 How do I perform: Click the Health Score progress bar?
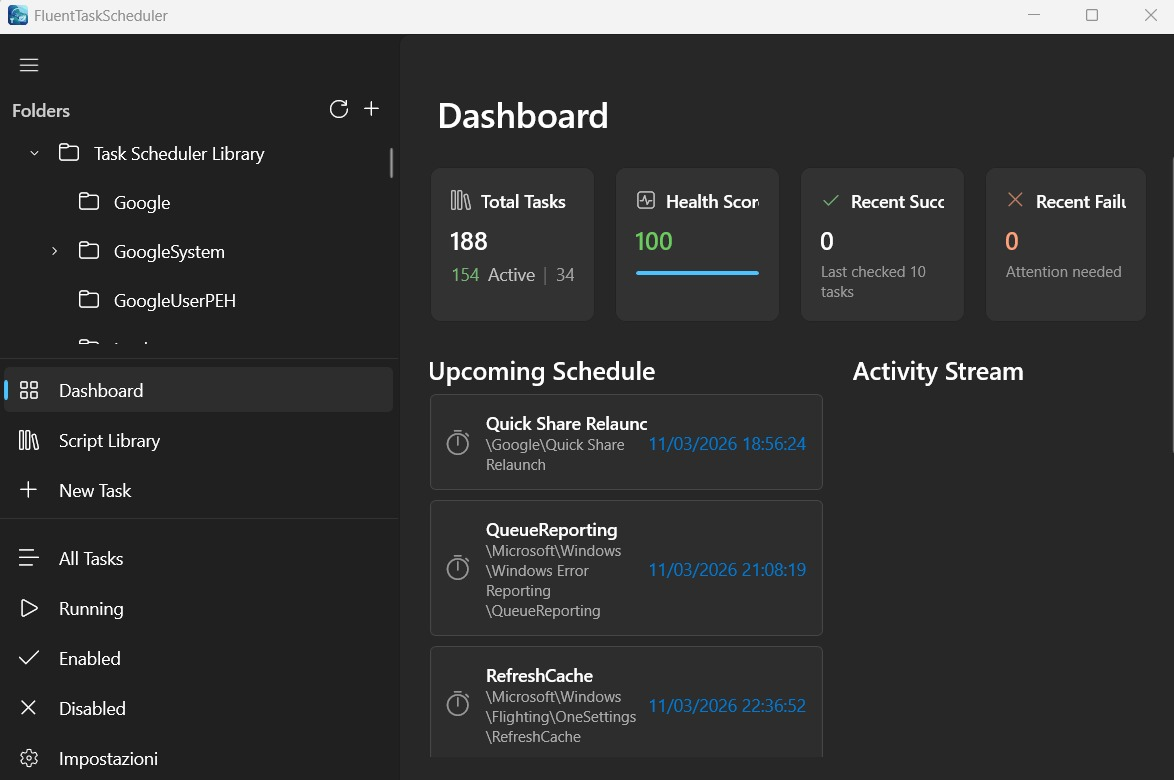click(x=697, y=273)
